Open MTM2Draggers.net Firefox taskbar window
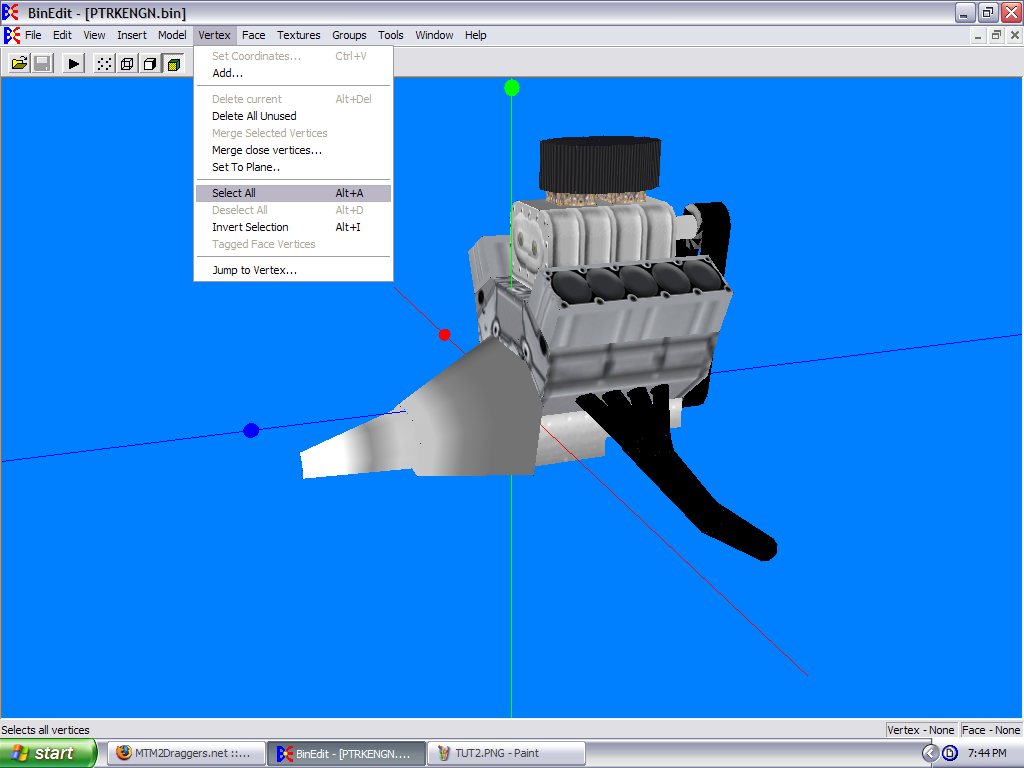The image size is (1024, 768). click(186, 753)
